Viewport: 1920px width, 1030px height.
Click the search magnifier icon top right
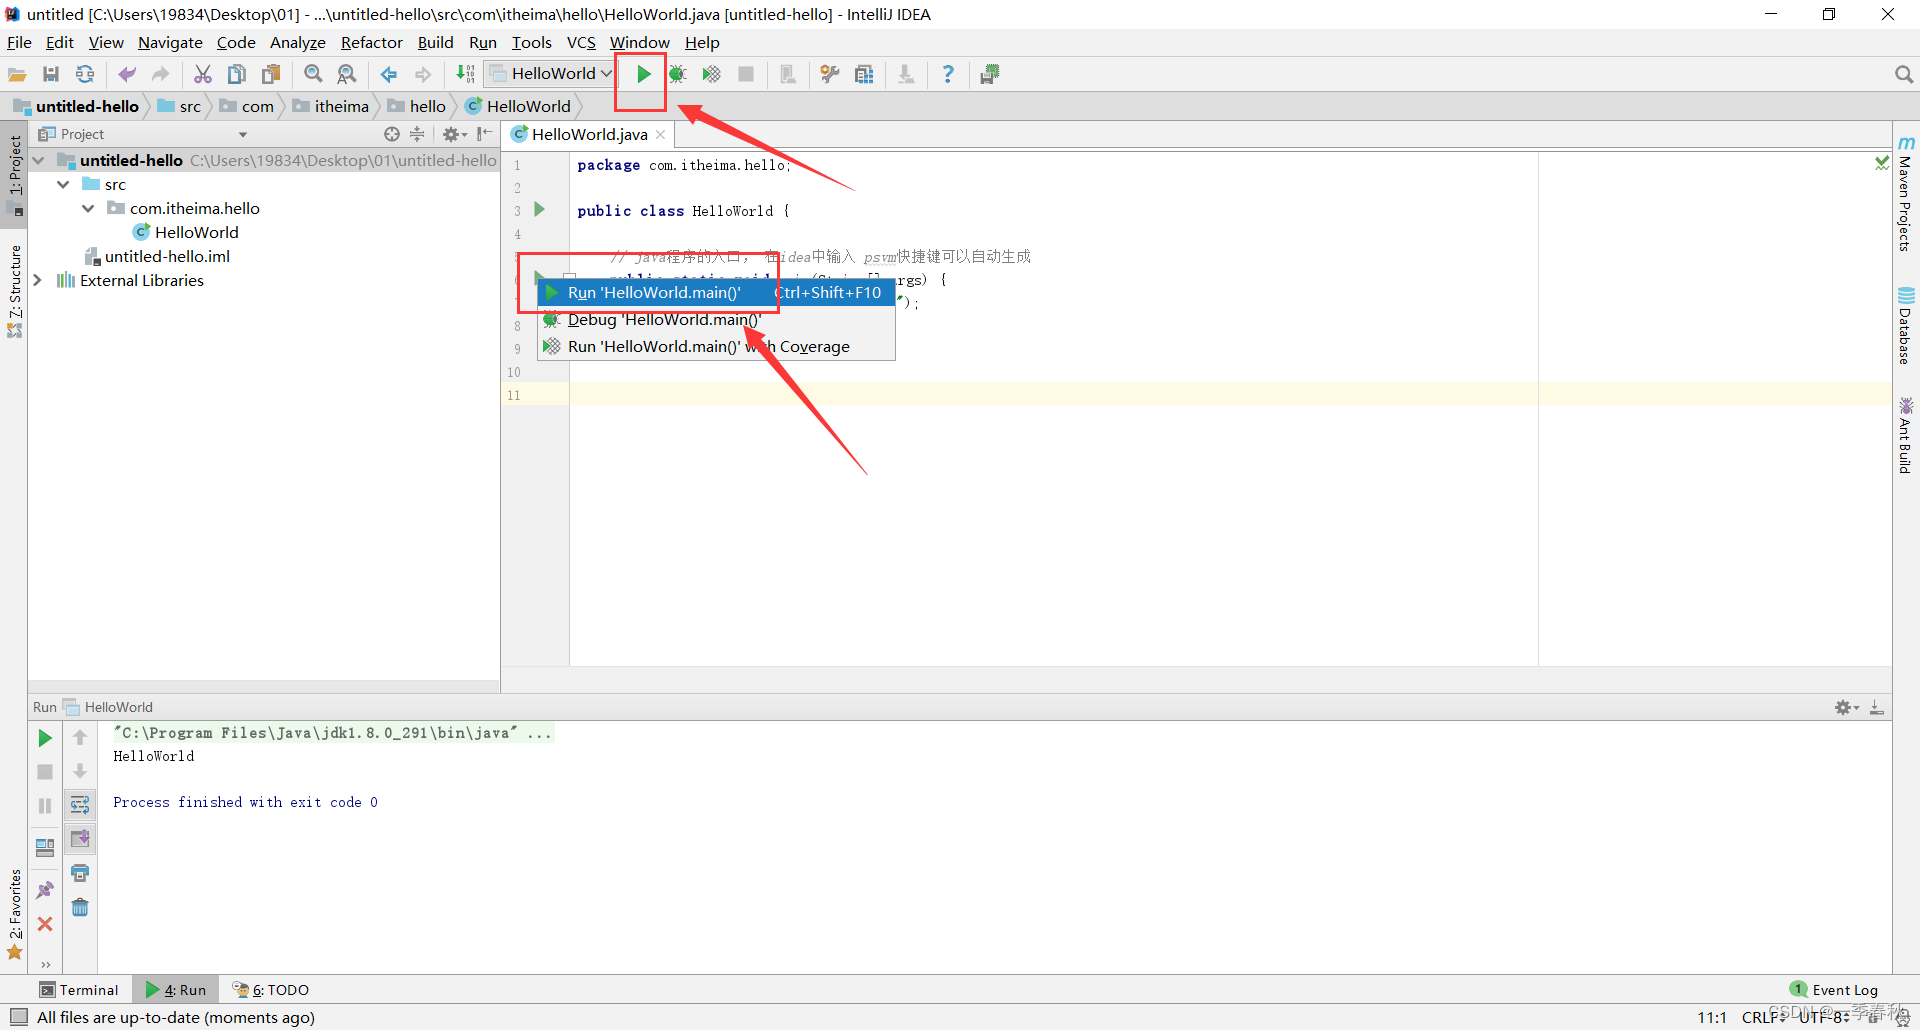[1903, 73]
